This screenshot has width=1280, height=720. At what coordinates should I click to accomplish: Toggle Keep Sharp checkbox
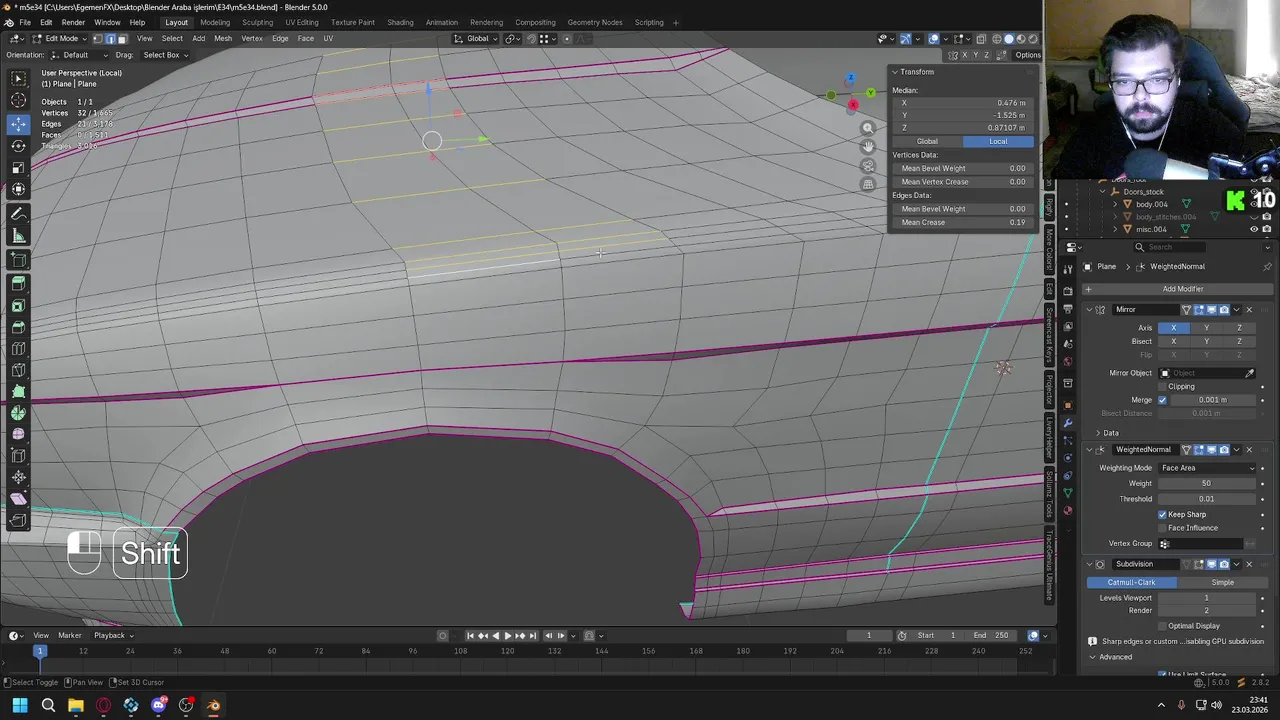click(x=1162, y=515)
